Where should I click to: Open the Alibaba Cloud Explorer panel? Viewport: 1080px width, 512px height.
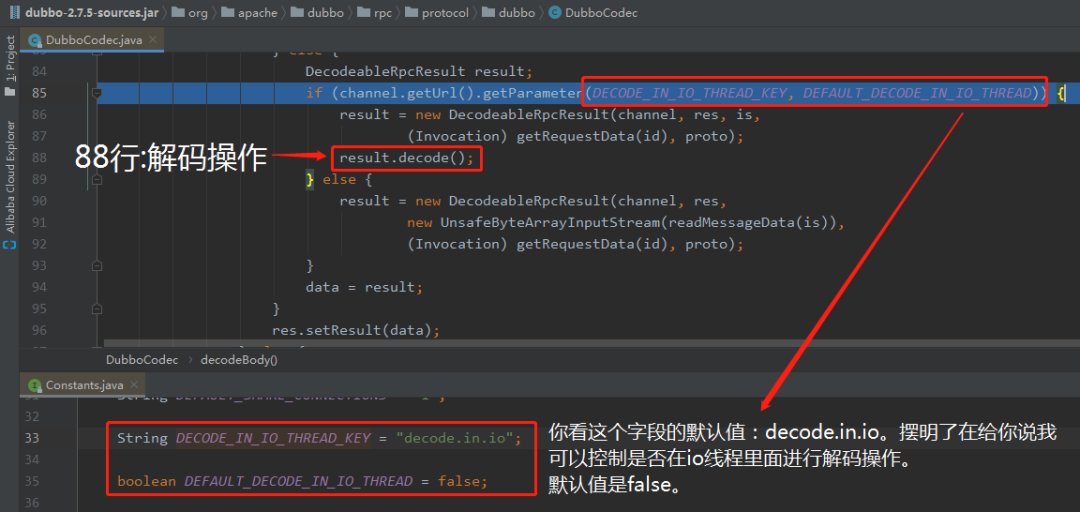point(10,176)
